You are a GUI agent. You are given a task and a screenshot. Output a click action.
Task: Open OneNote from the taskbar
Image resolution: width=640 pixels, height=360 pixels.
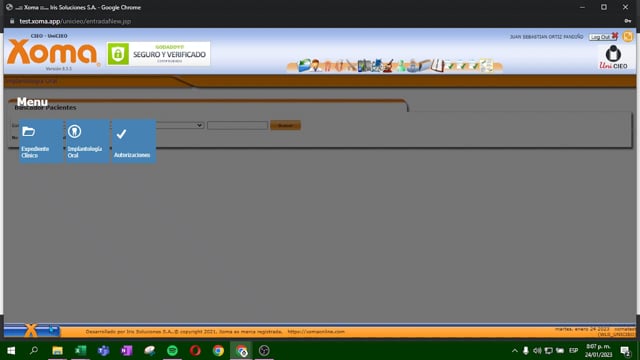point(127,351)
